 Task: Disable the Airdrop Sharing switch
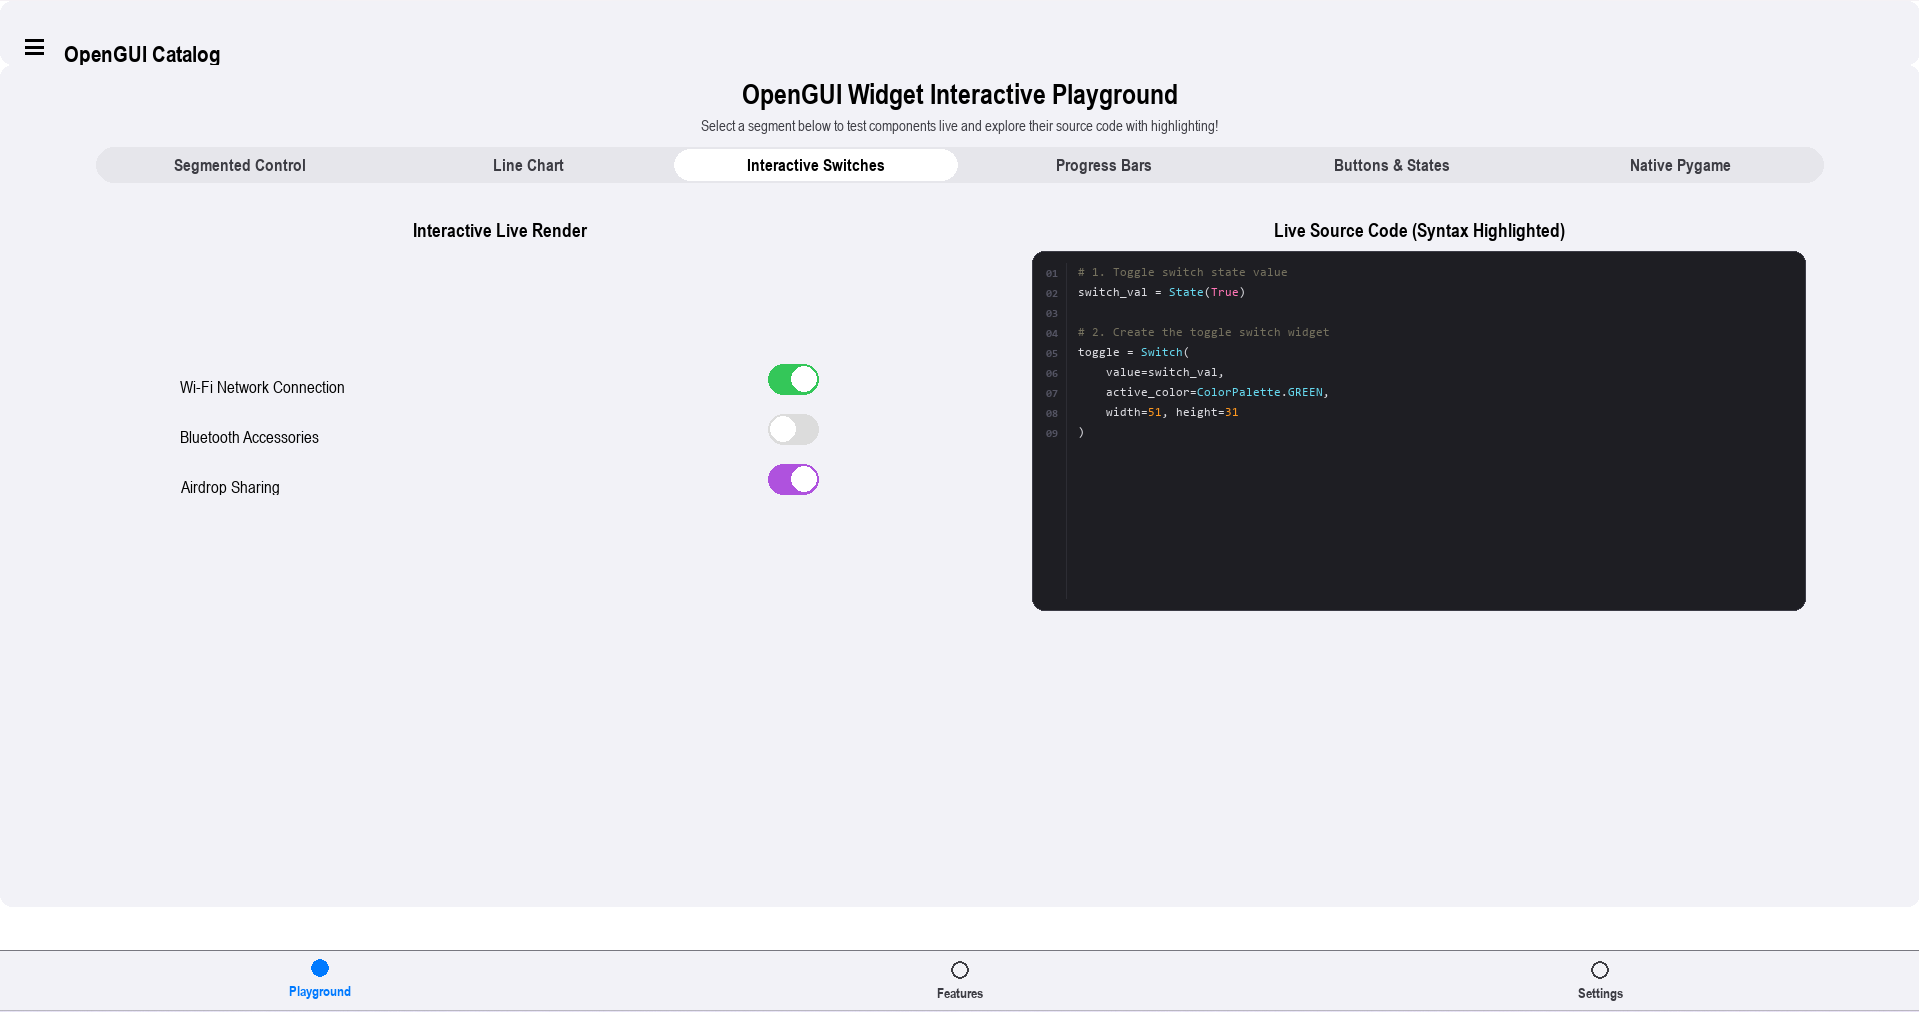(x=793, y=480)
